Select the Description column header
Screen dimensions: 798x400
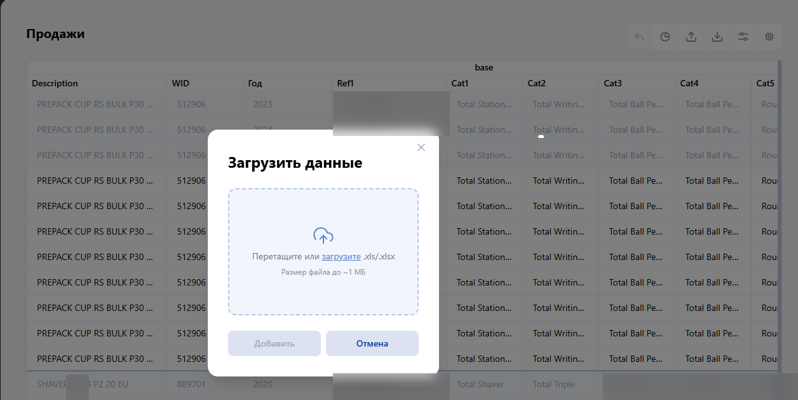[97, 83]
